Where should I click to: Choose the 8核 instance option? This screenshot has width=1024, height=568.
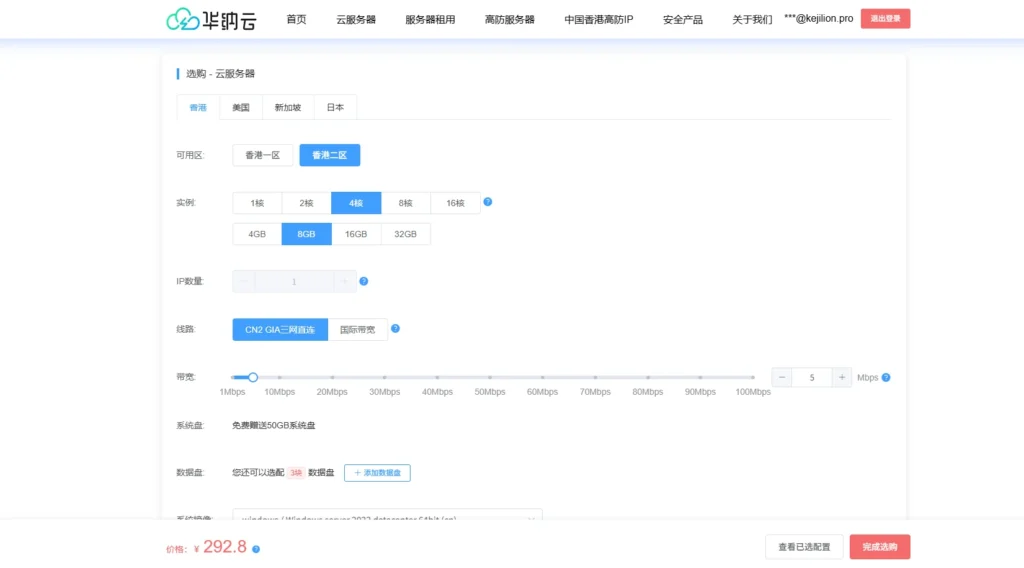(406, 203)
